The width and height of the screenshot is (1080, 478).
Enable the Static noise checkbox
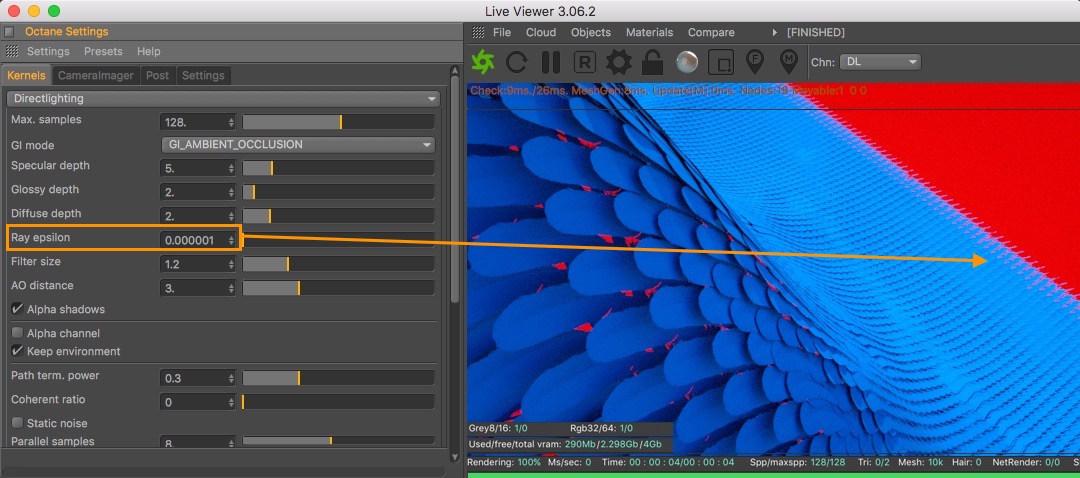[x=17, y=423]
